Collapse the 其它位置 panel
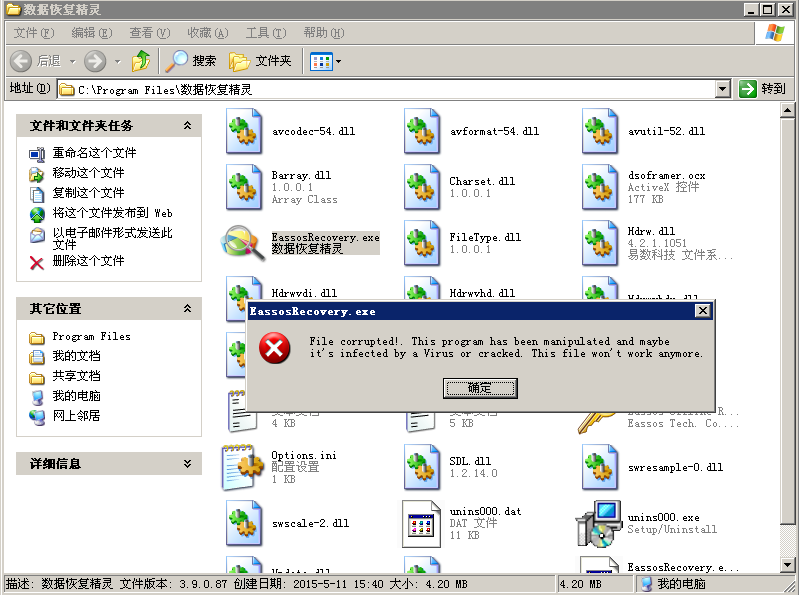The width and height of the screenshot is (799, 595). coord(188,308)
